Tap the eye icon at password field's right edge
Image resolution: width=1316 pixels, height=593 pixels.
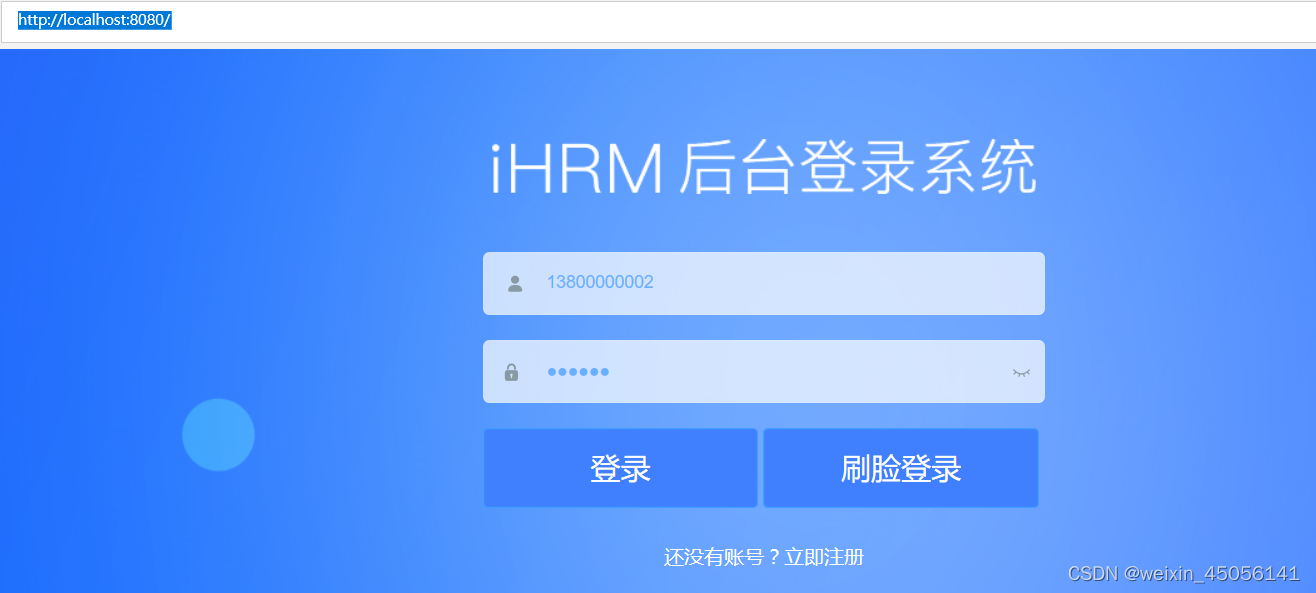(x=1022, y=371)
